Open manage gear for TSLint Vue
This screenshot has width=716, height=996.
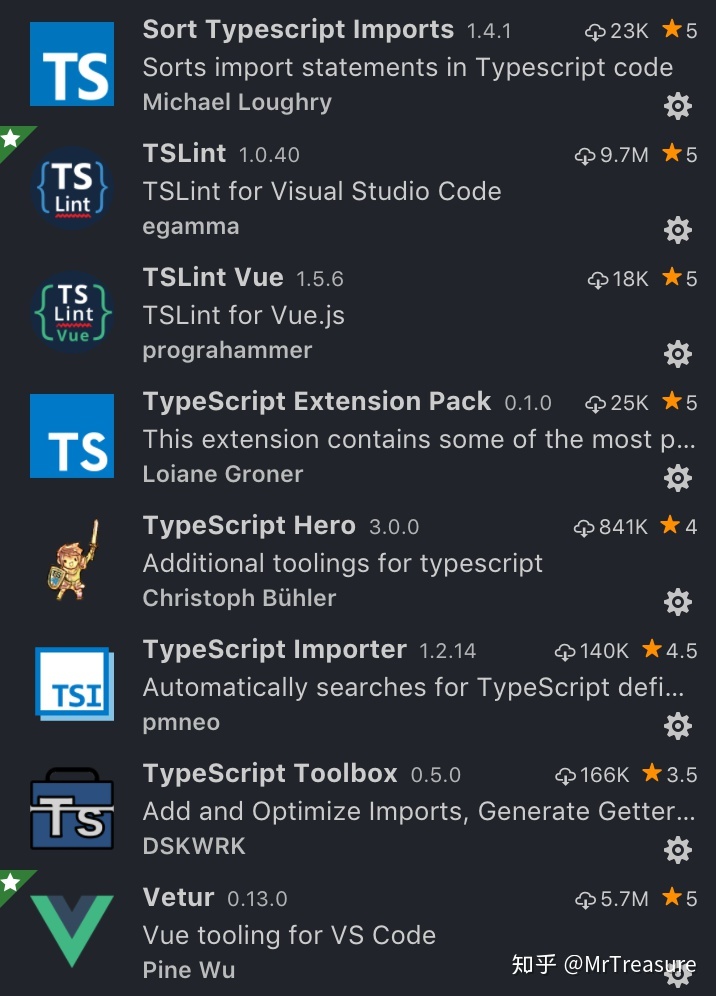[x=677, y=354]
